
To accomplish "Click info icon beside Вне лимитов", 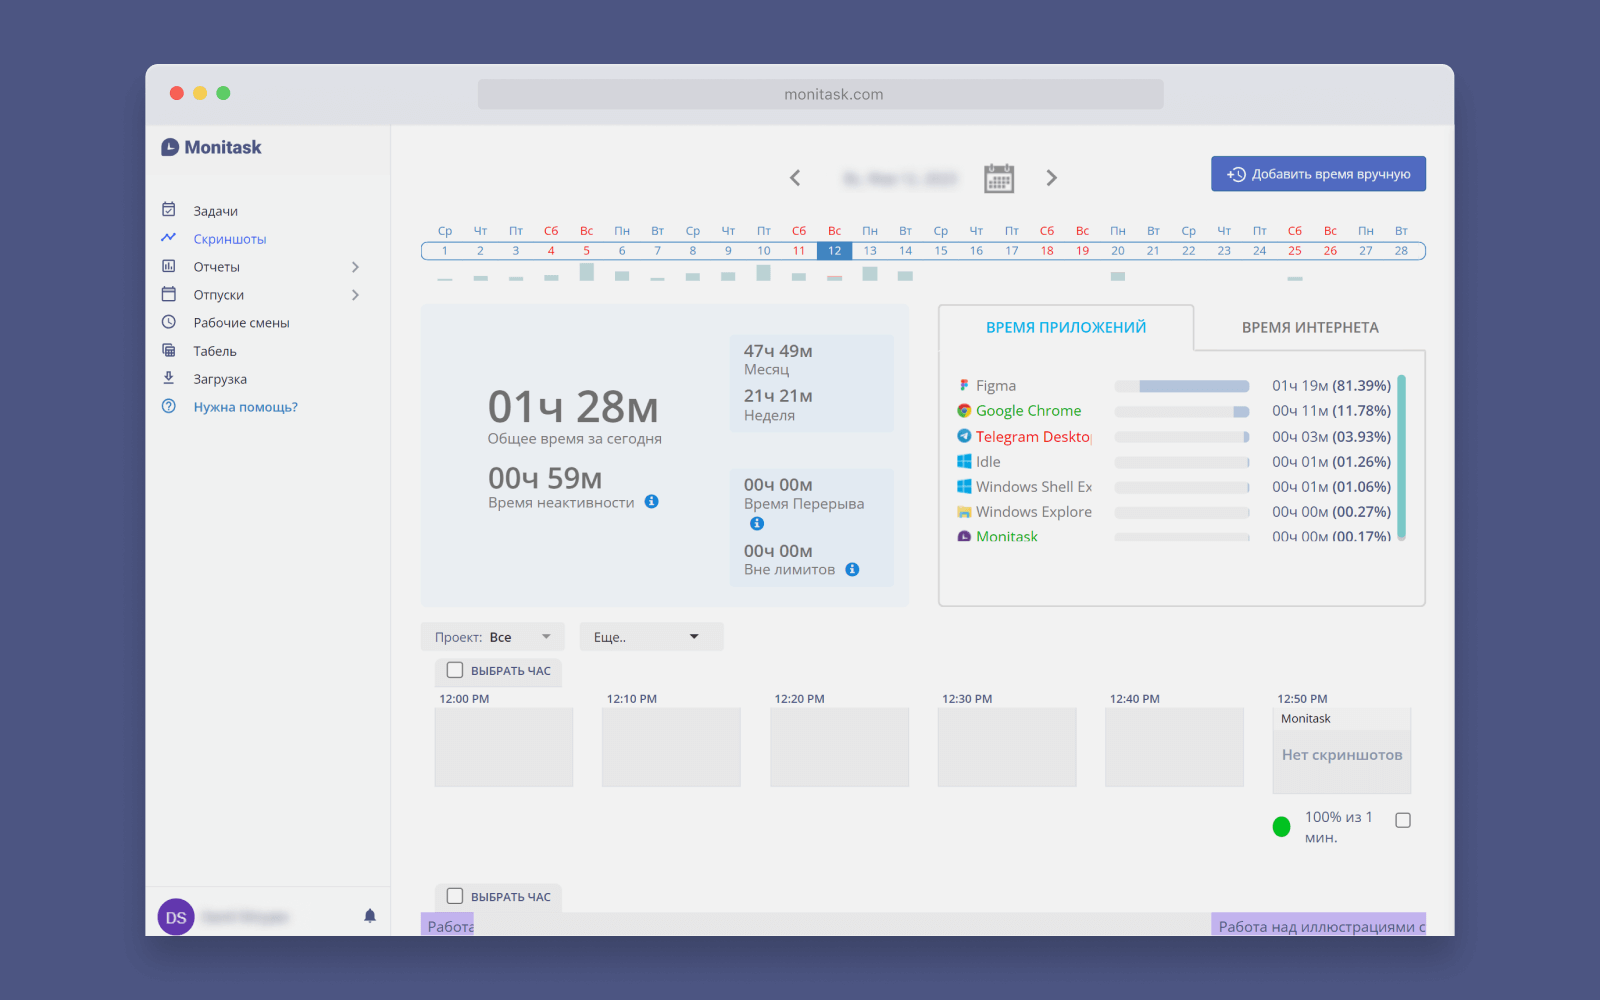I will tap(852, 570).
